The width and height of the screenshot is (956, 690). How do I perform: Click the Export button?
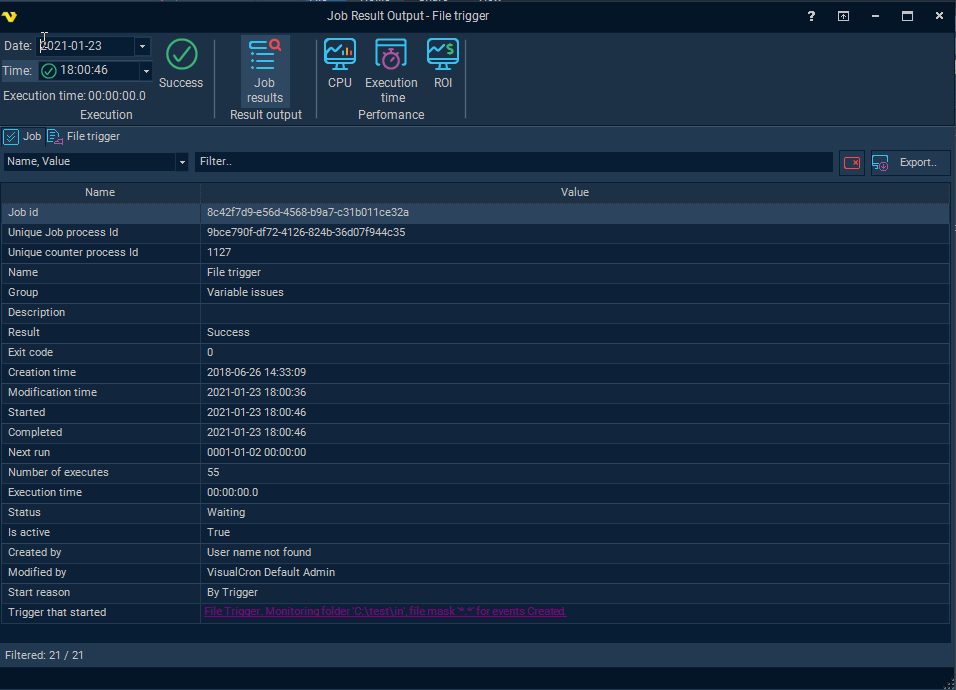[909, 162]
